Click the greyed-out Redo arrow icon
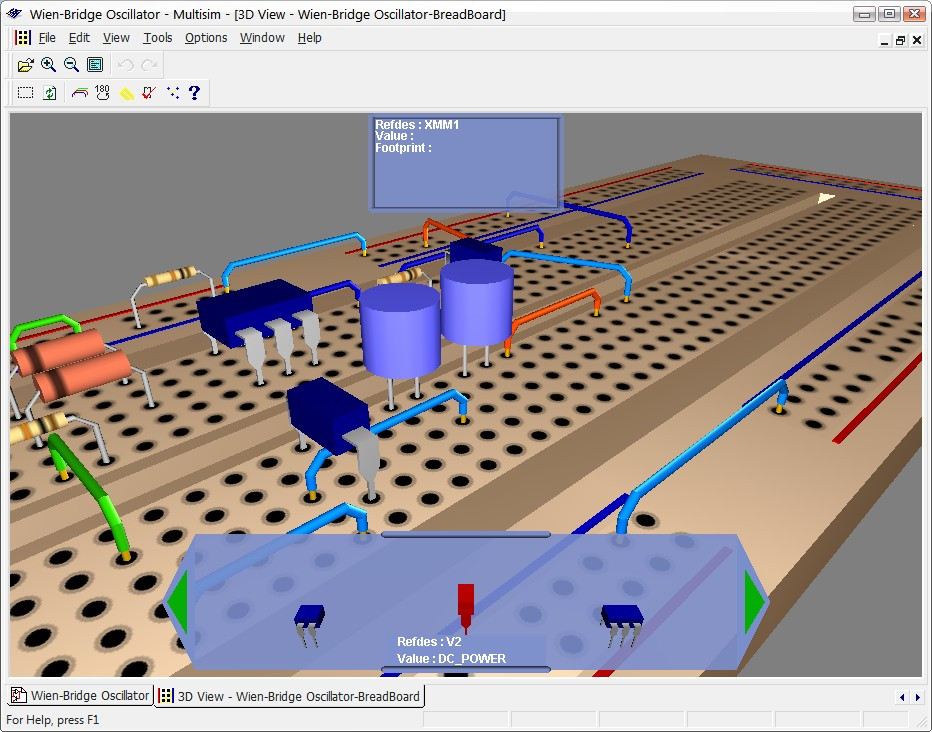This screenshot has height=732, width=932. [149, 65]
